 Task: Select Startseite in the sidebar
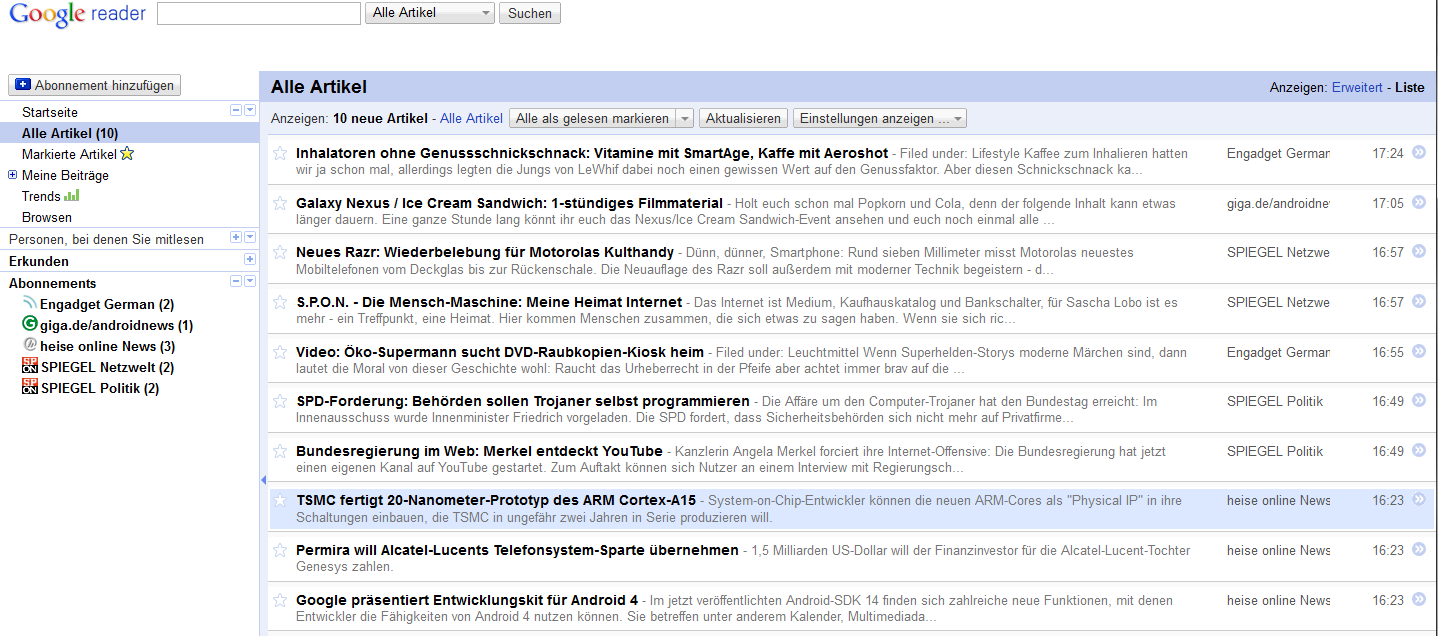50,112
